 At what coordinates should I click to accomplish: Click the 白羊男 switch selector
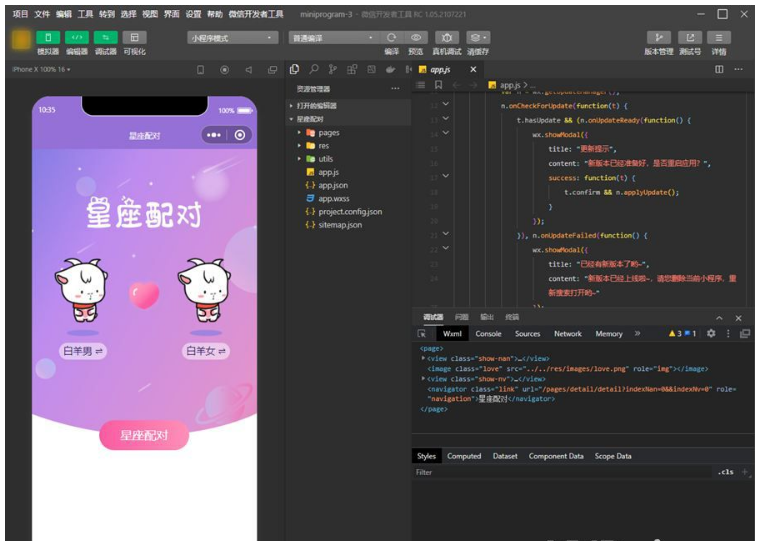83,351
